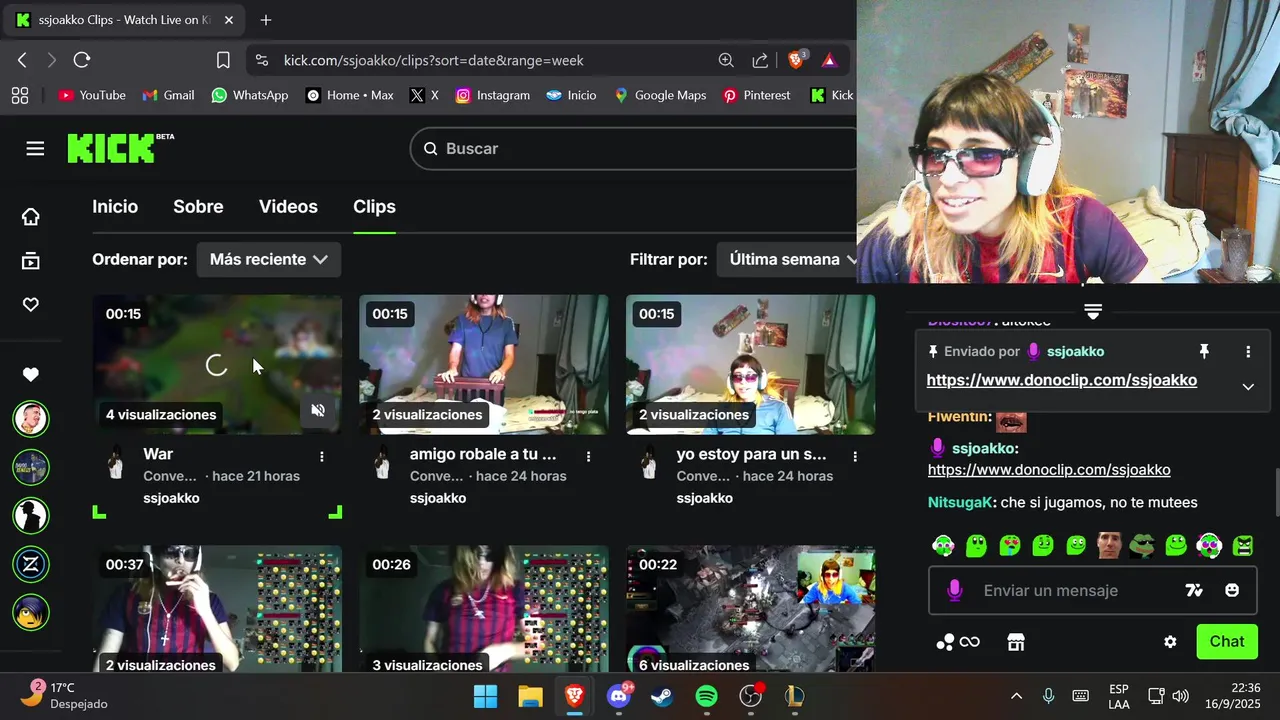
Task: Switch to the Inicio tab
Action: click(x=115, y=206)
